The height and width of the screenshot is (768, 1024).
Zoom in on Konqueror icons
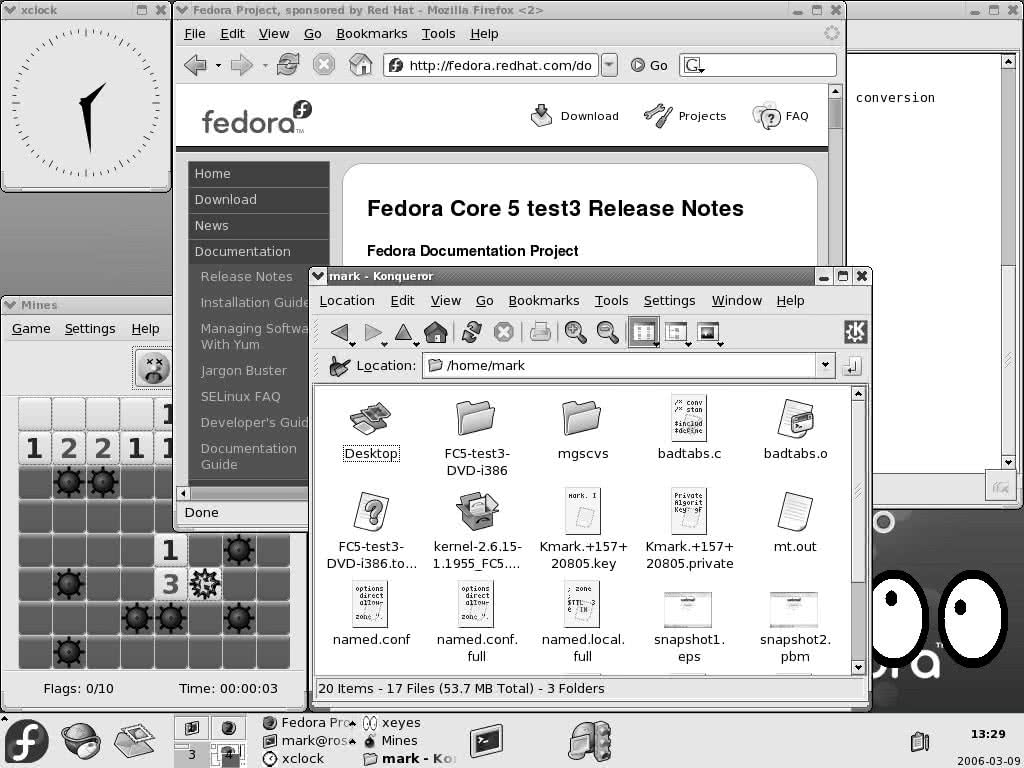(575, 332)
